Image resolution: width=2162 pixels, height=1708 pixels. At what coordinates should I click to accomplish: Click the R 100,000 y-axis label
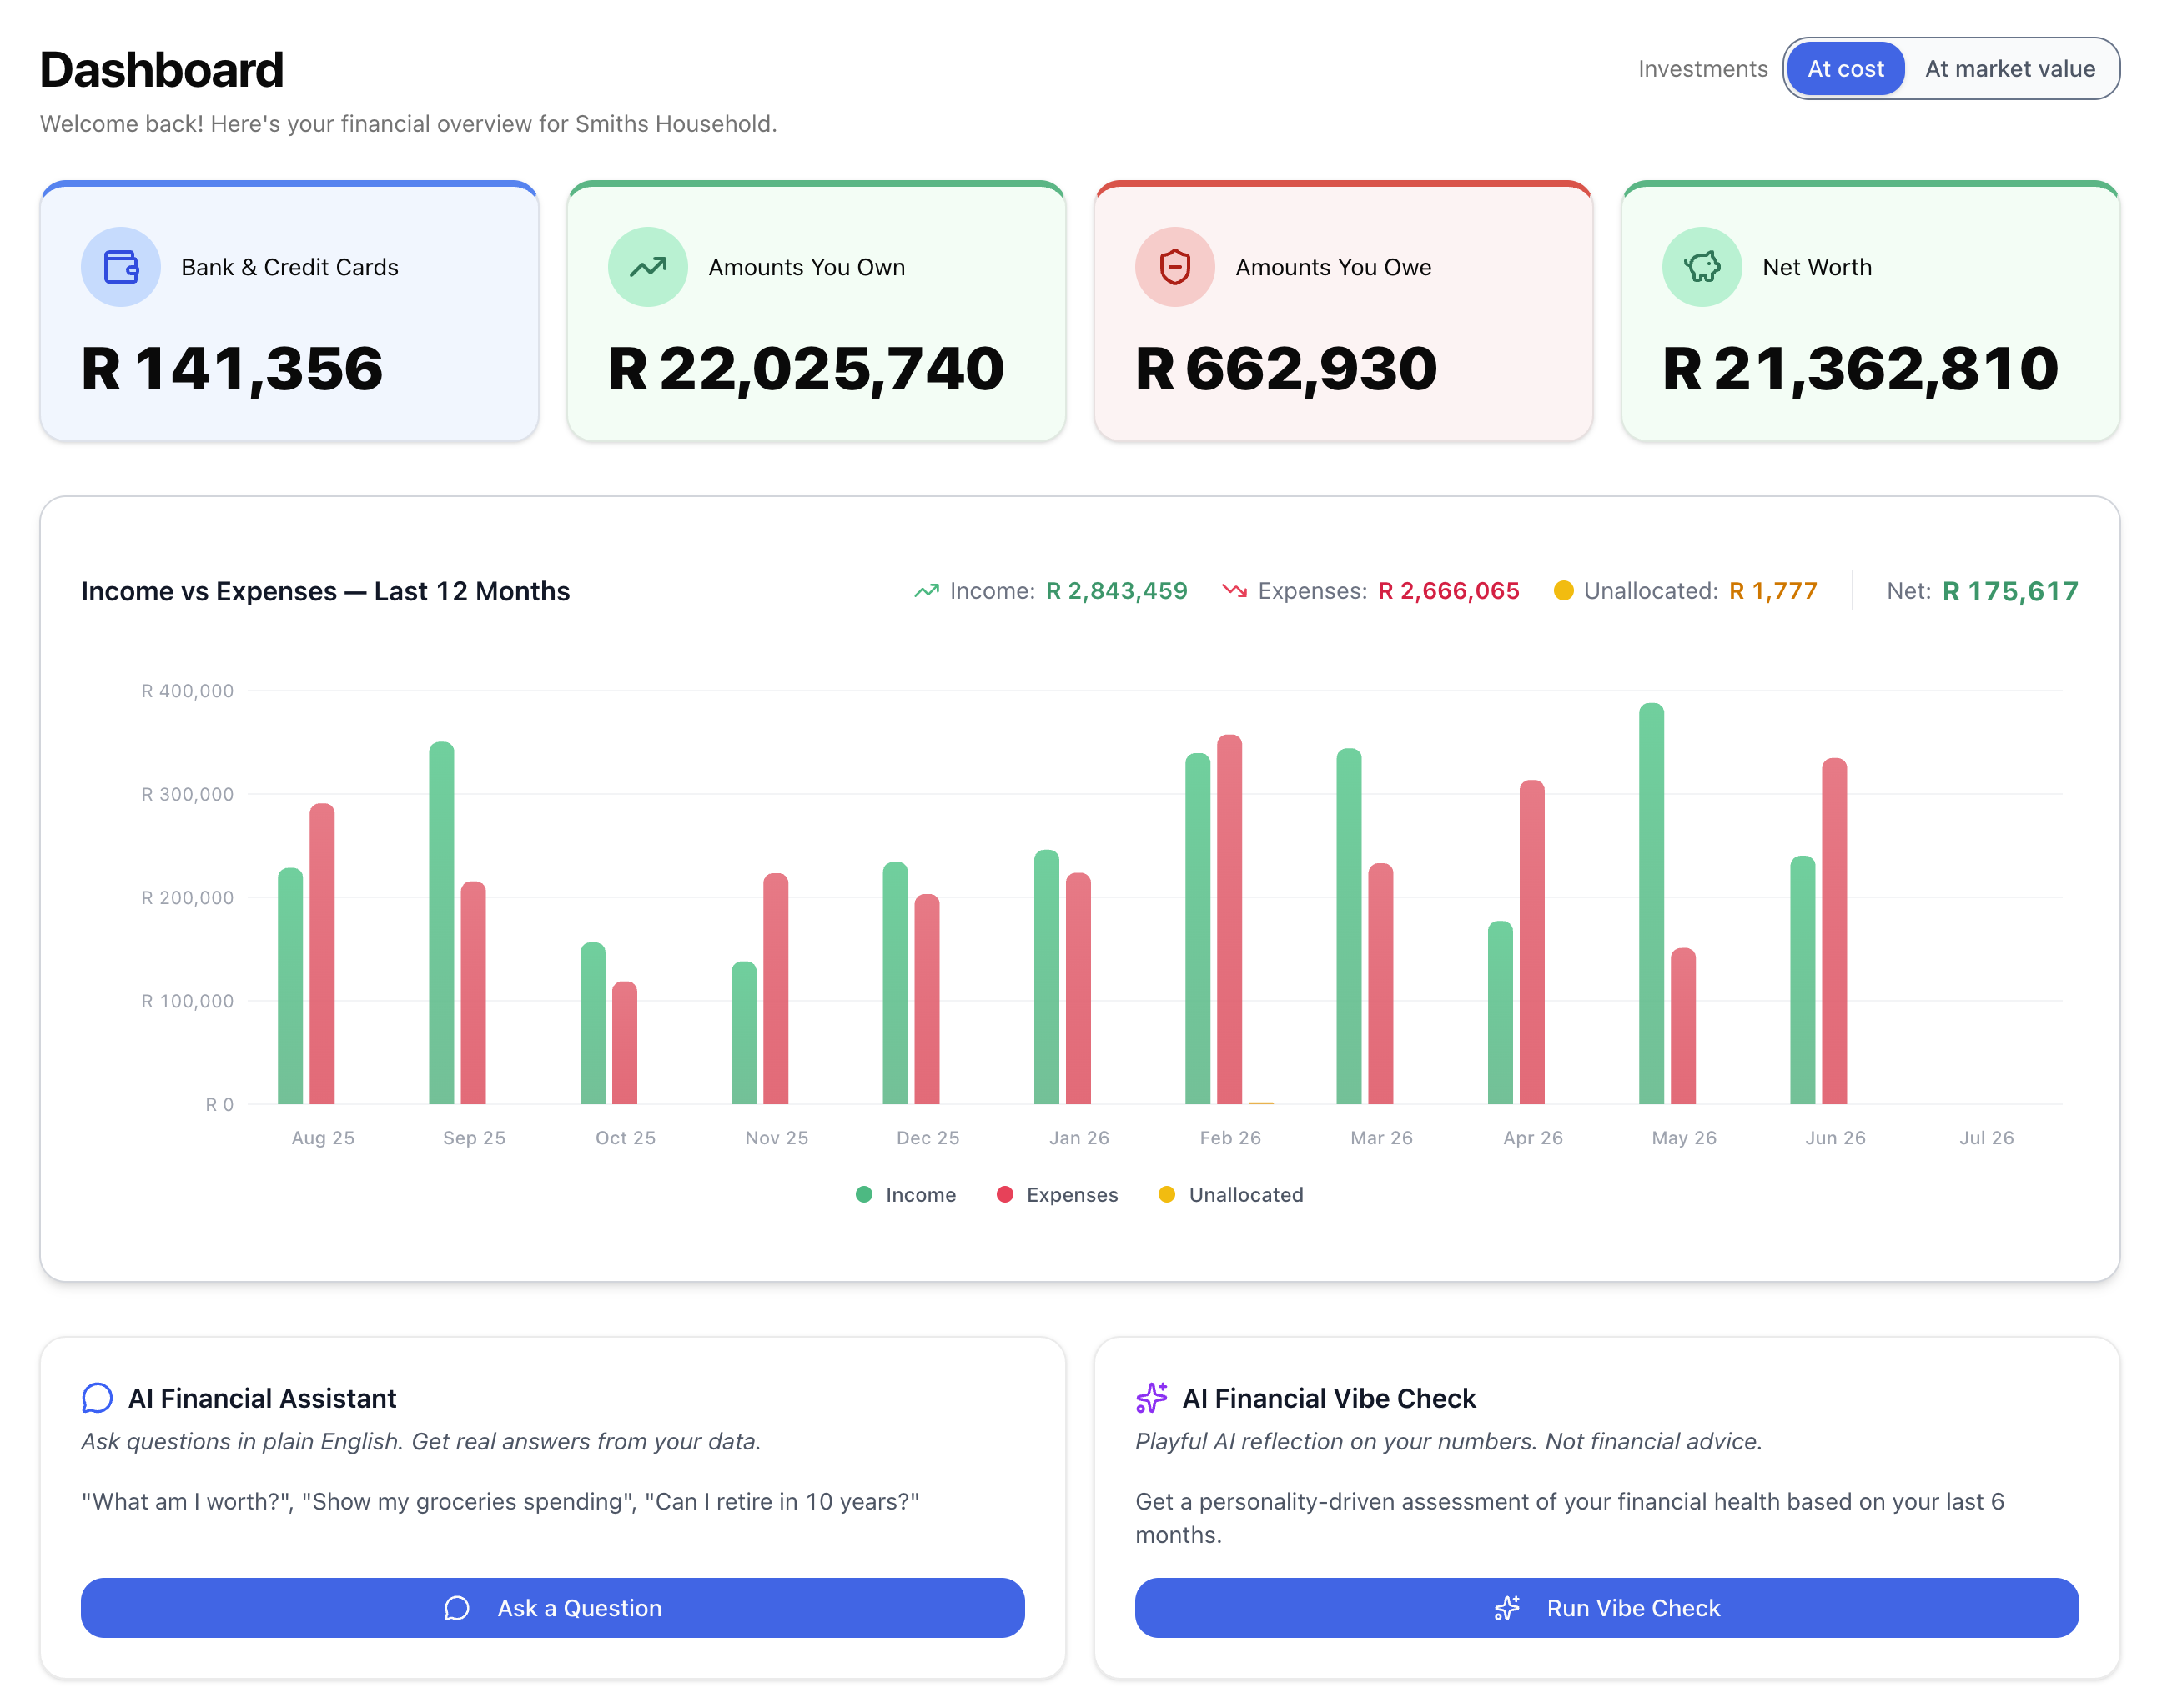point(187,1001)
